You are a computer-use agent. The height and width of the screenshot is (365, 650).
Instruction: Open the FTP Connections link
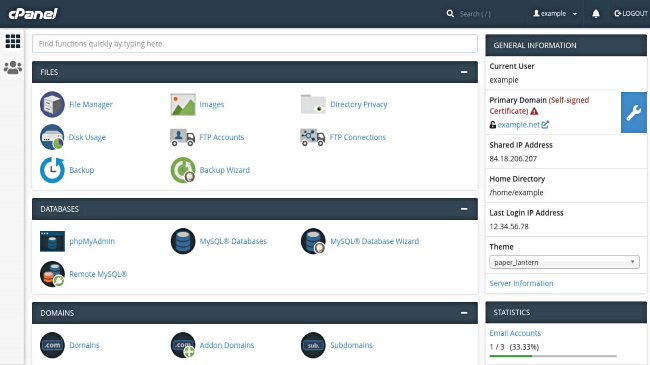[358, 137]
